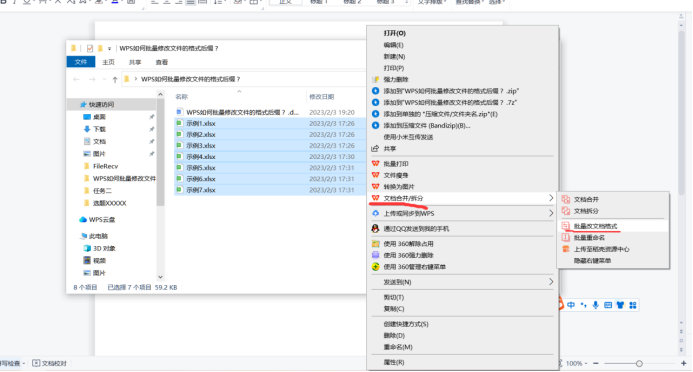The height and width of the screenshot is (372, 693).
Task: Select 隐藏右键菜单 in the submenu
Action: (592, 261)
